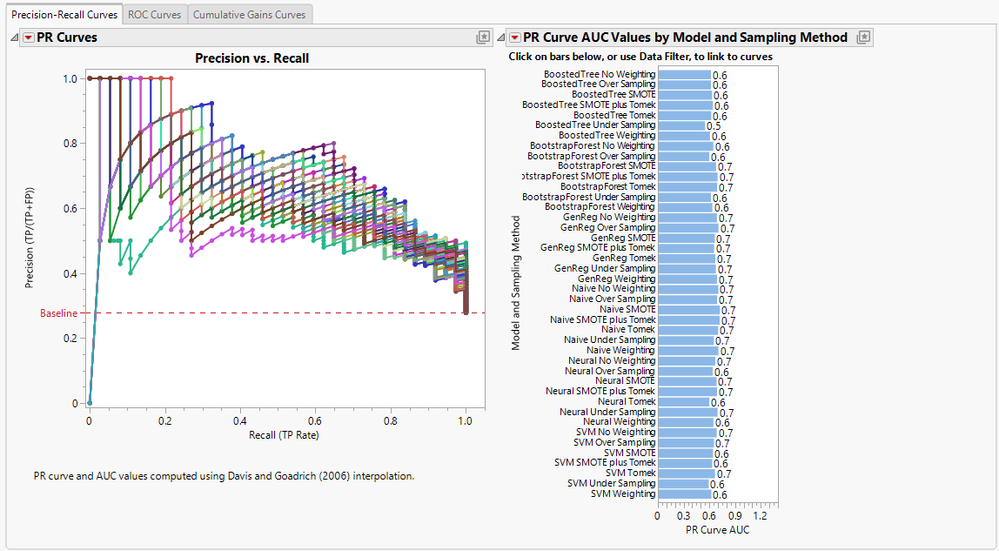Click the BootstrapForest Over Sampling bar
The image size is (999, 551).
point(684,156)
